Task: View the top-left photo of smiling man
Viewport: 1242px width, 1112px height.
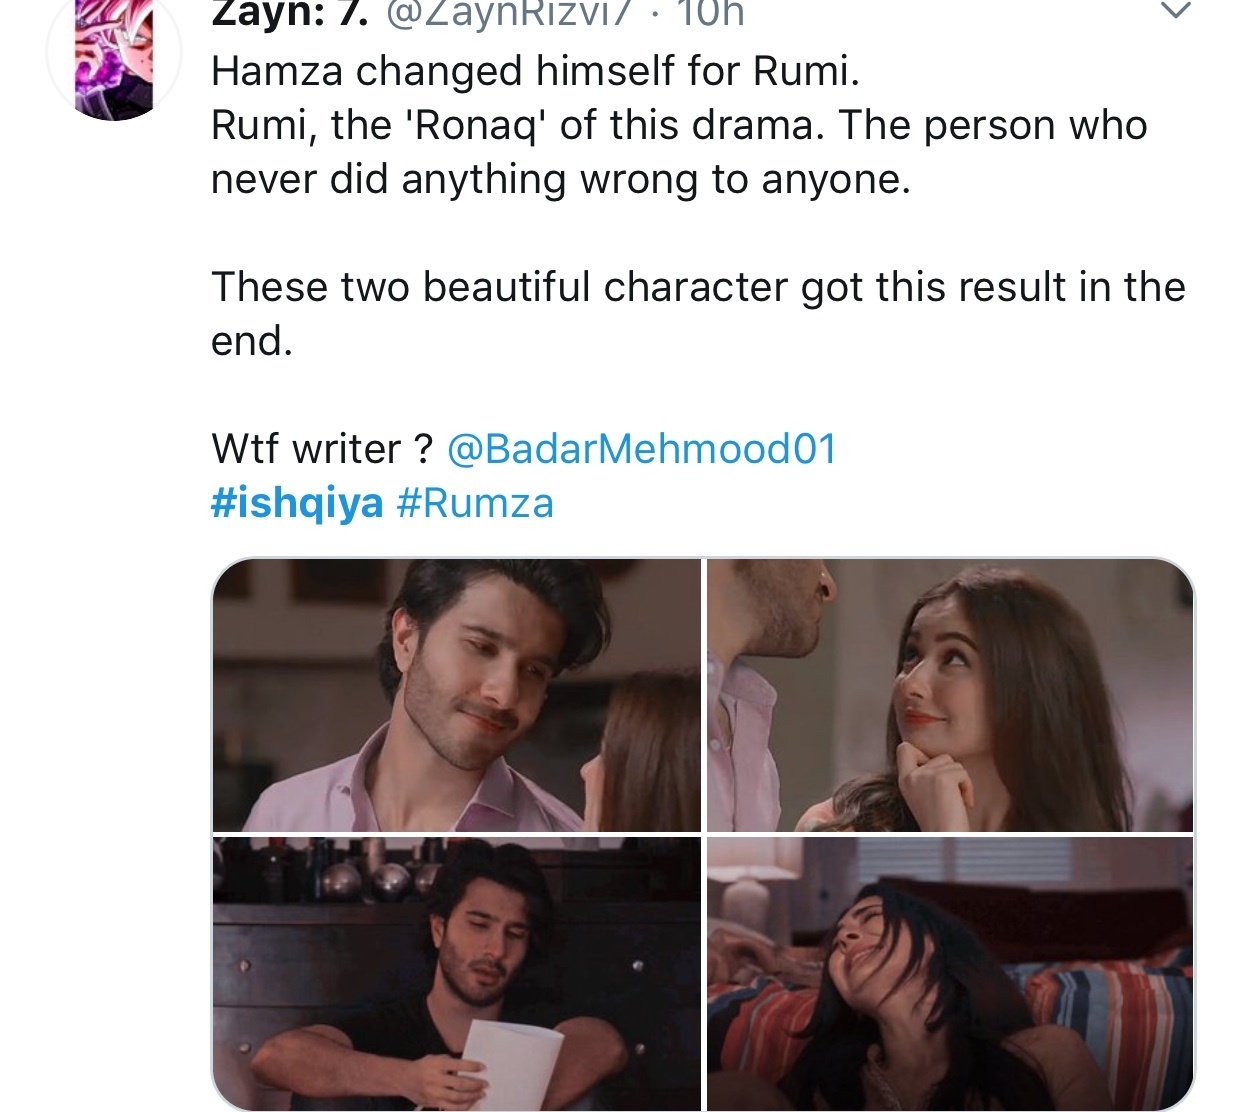Action: 457,695
